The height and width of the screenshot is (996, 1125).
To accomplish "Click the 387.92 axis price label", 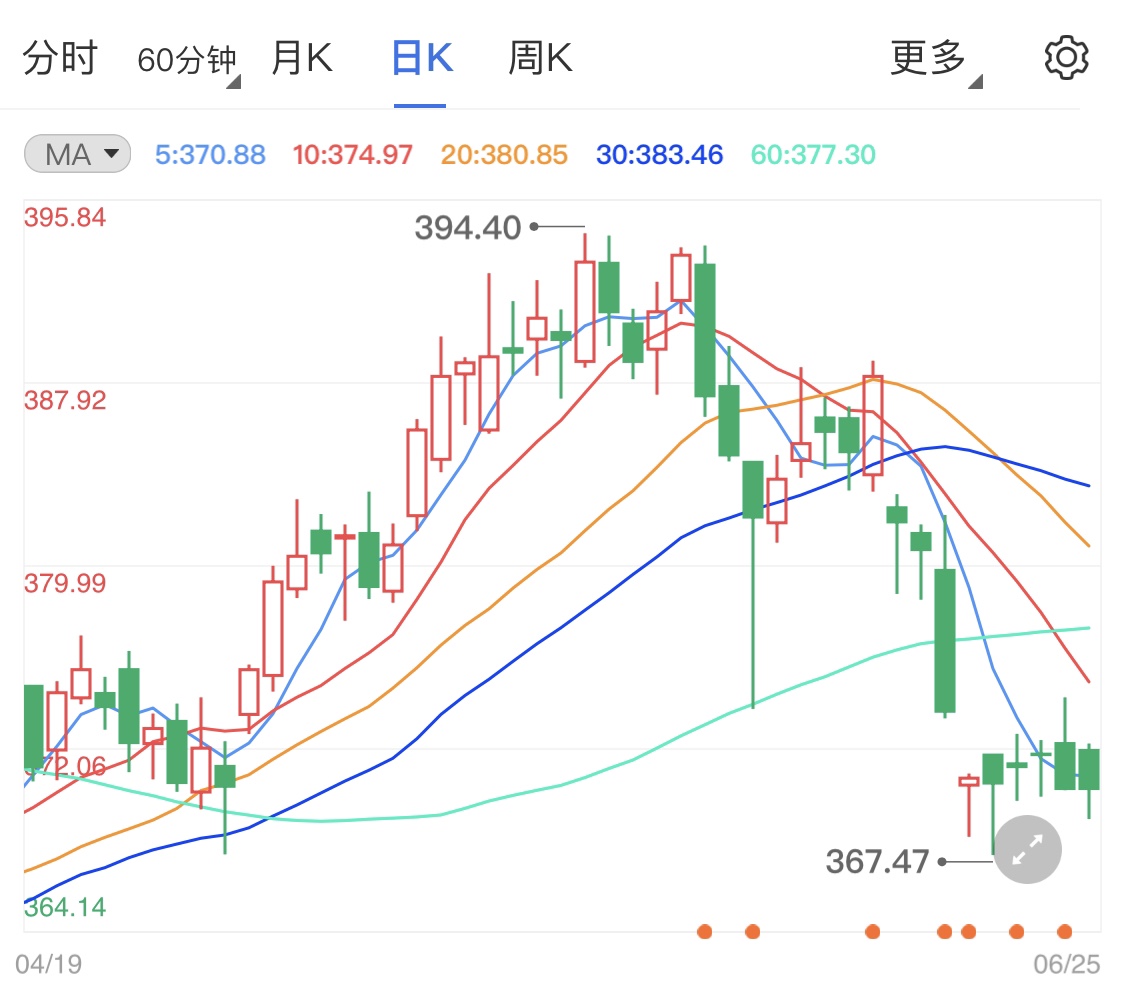I will tap(65, 400).
